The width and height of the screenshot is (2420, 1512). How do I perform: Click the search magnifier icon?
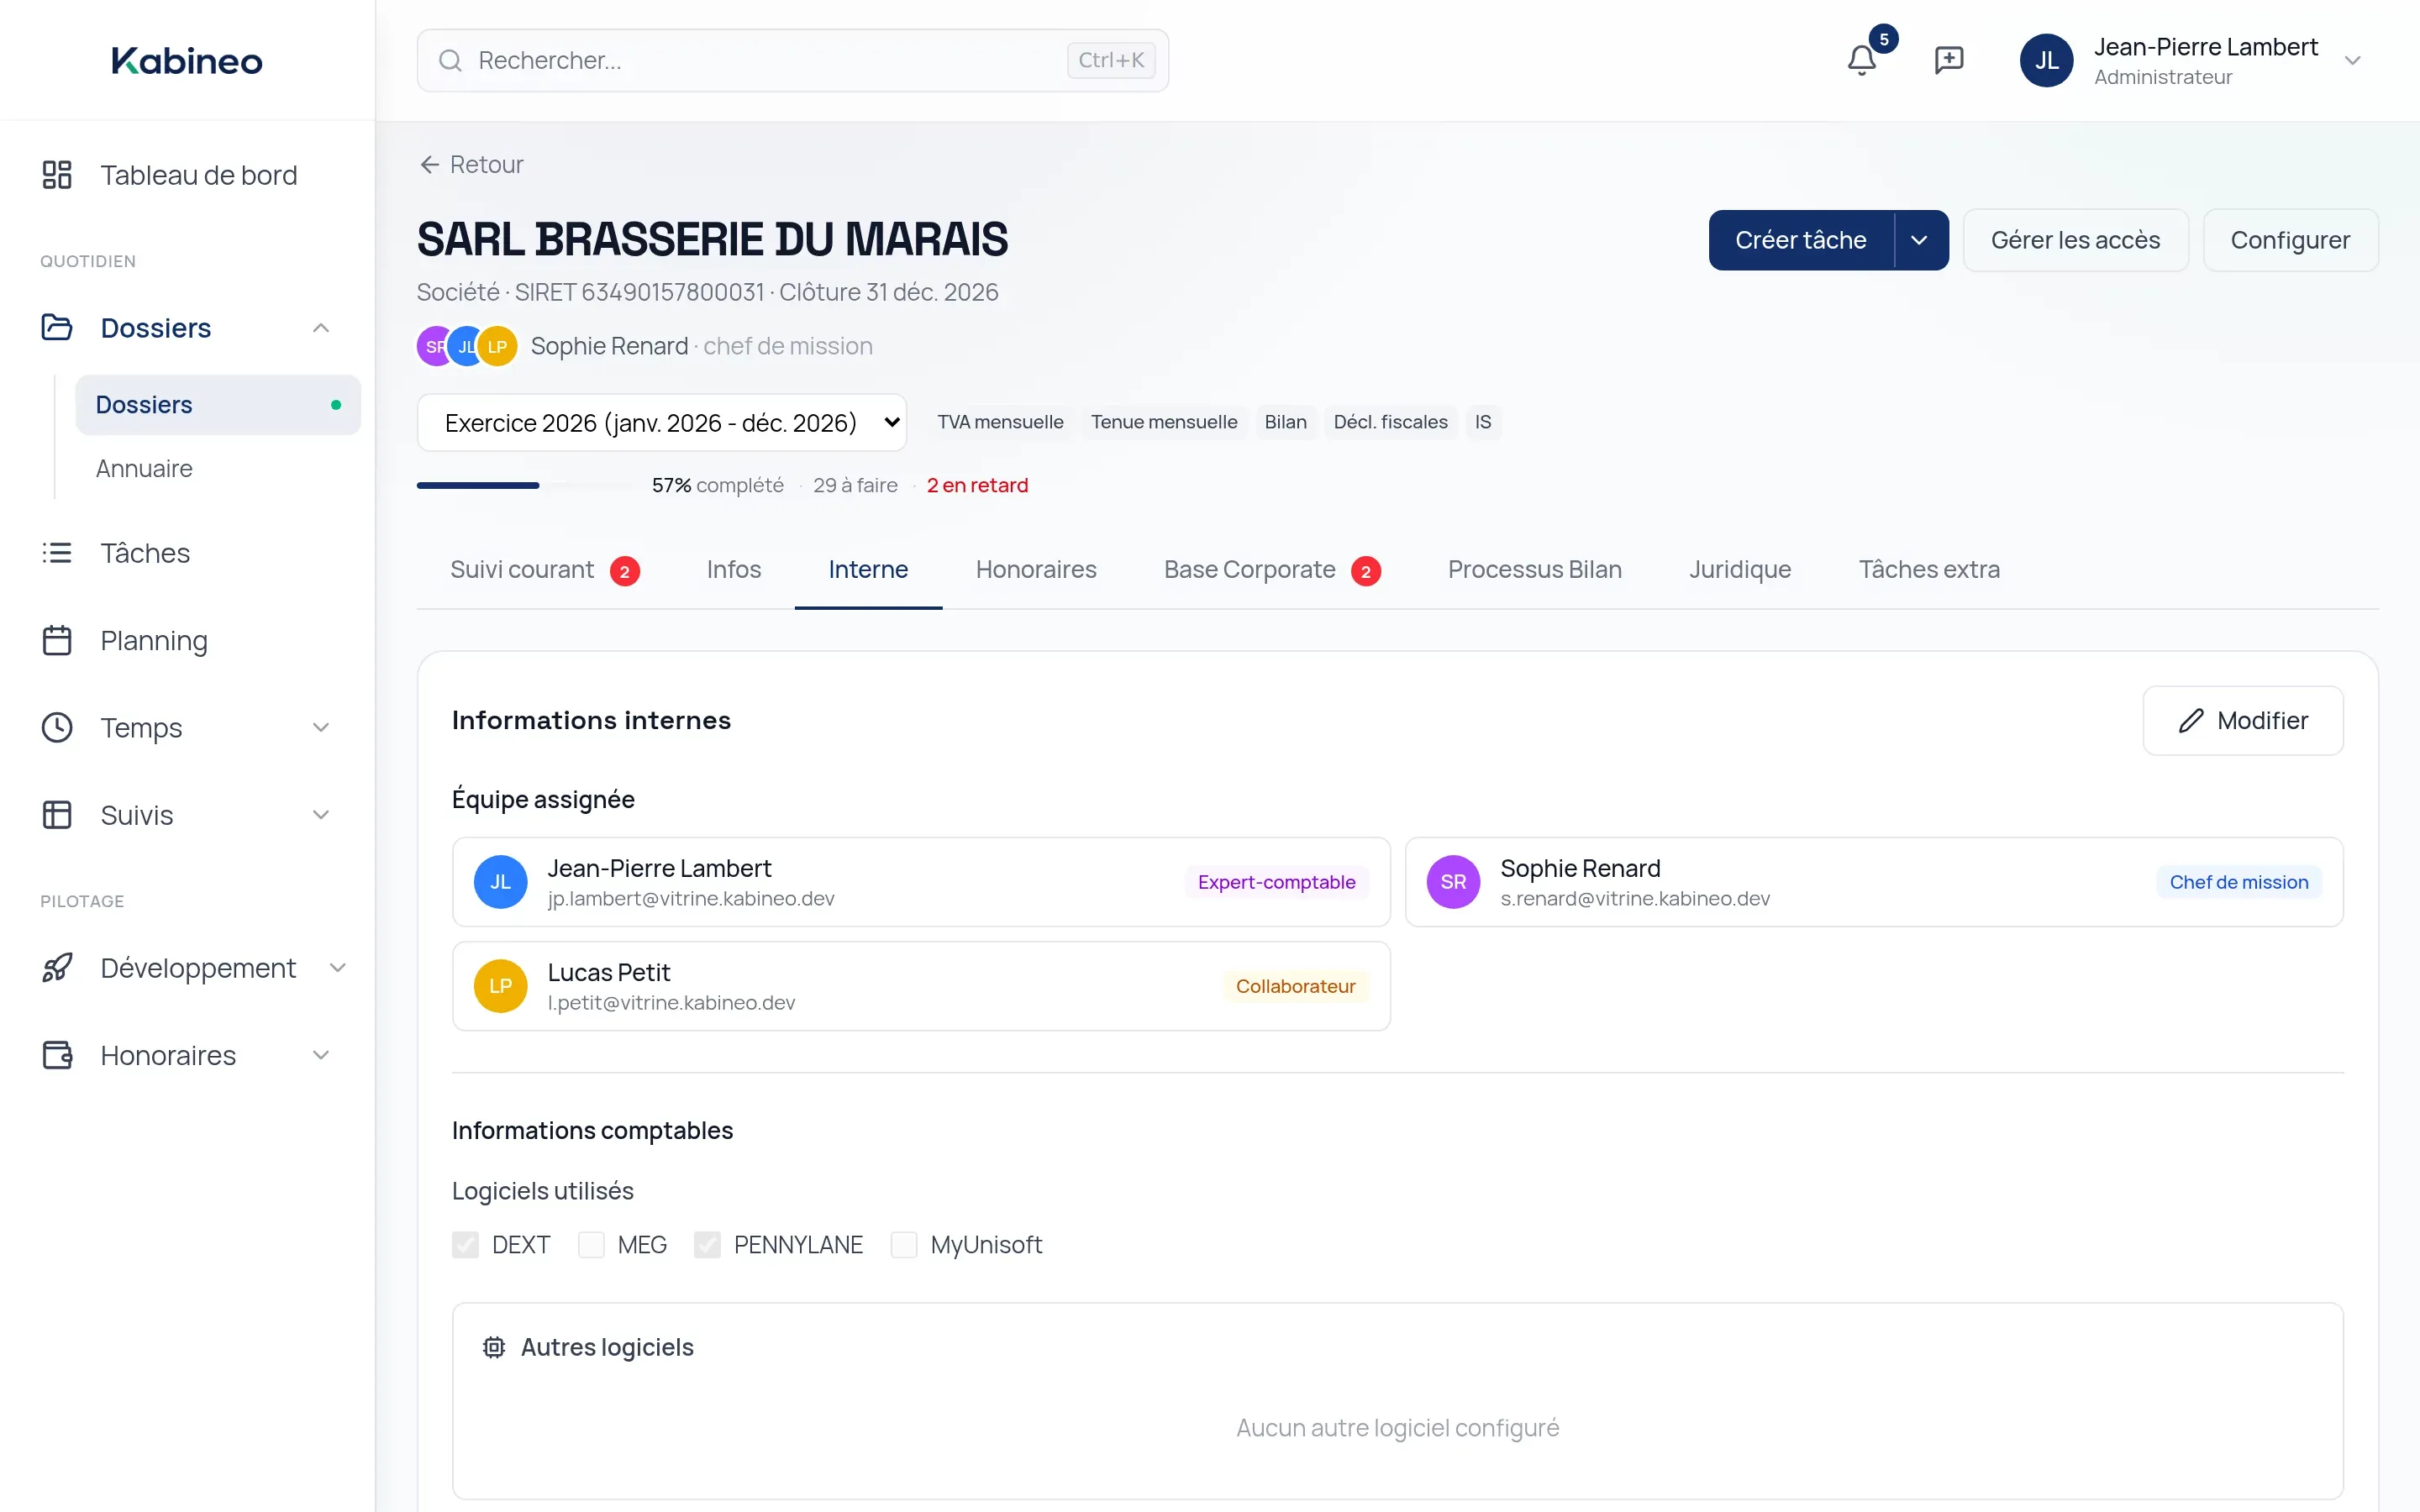coord(450,61)
